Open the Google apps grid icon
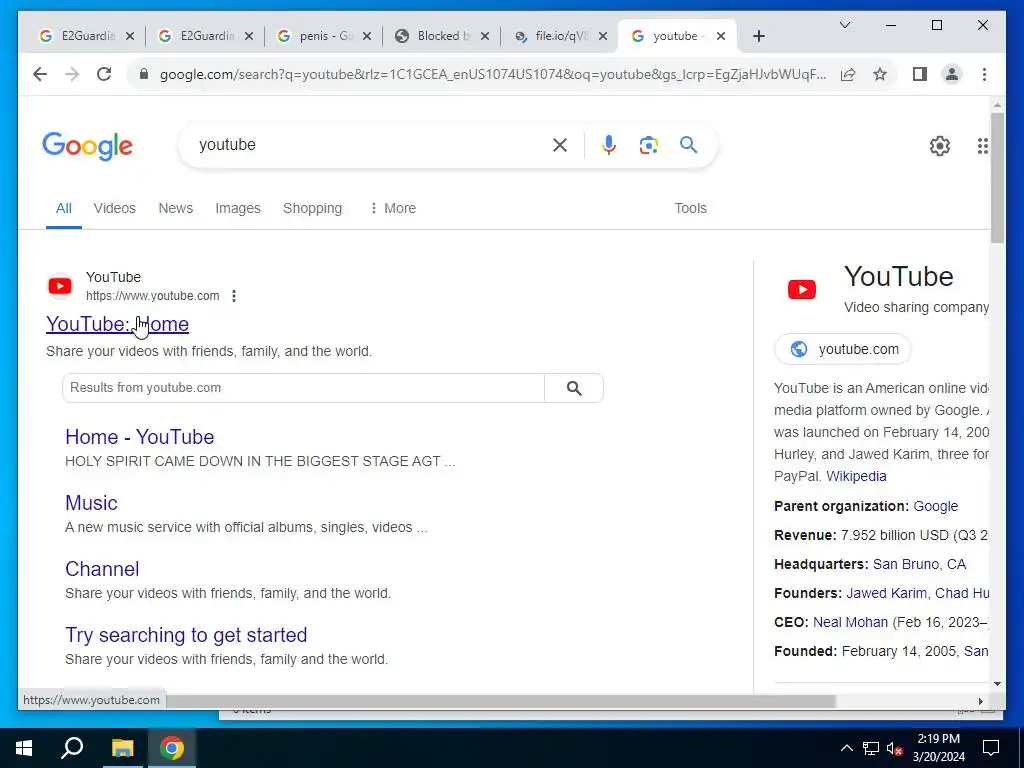Screen dimensions: 1024x768 982,146
